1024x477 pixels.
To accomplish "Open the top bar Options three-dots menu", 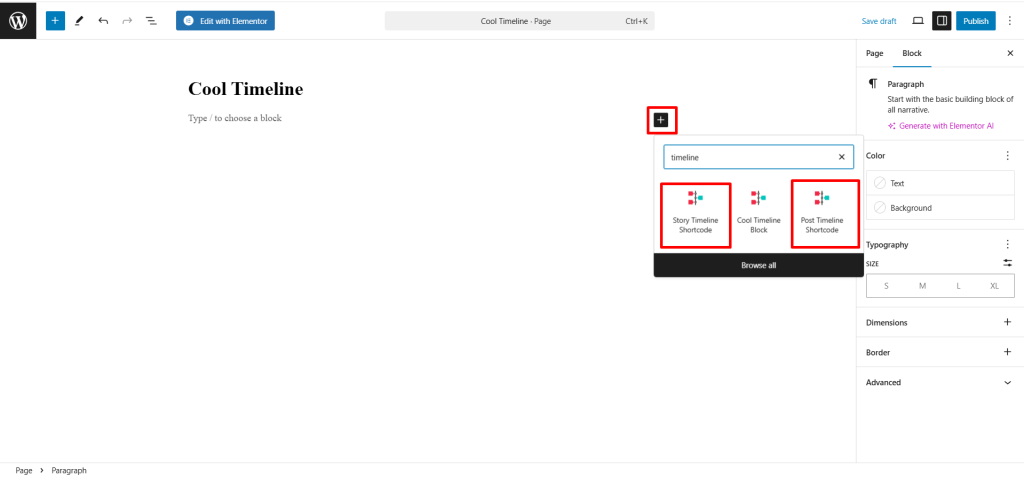I will (x=1010, y=21).
